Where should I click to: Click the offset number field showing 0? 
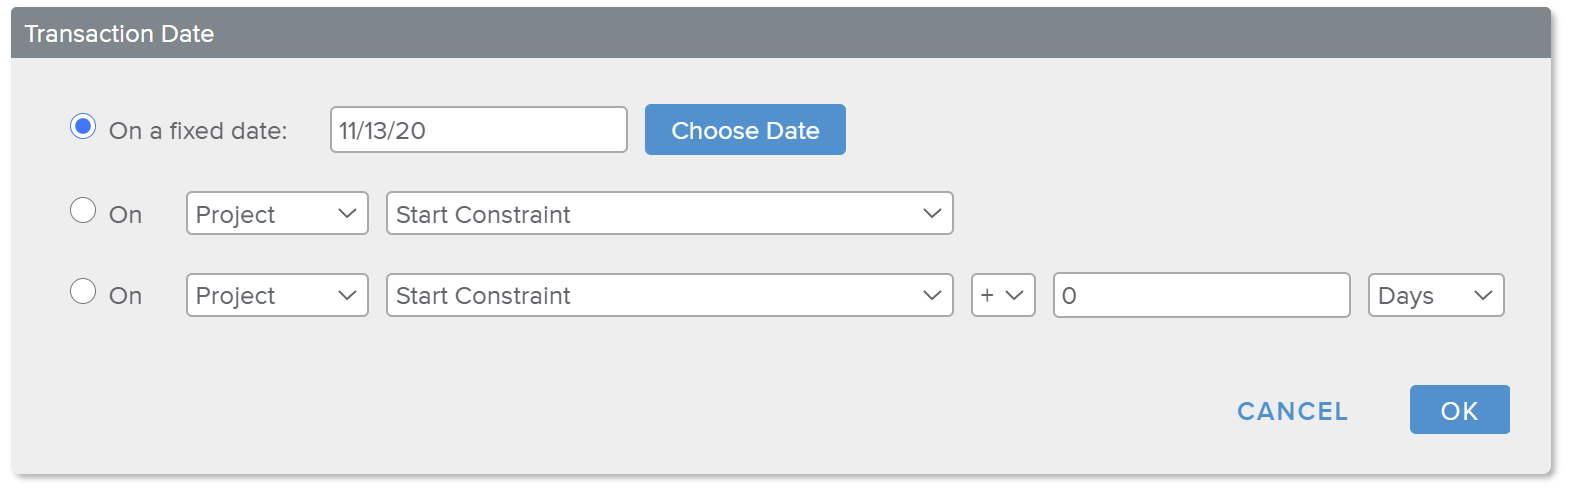click(x=1201, y=295)
